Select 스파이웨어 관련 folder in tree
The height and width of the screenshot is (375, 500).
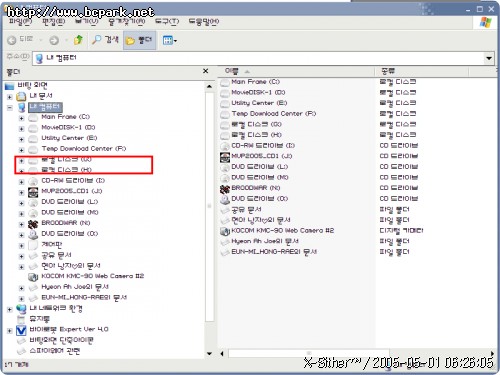55,351
